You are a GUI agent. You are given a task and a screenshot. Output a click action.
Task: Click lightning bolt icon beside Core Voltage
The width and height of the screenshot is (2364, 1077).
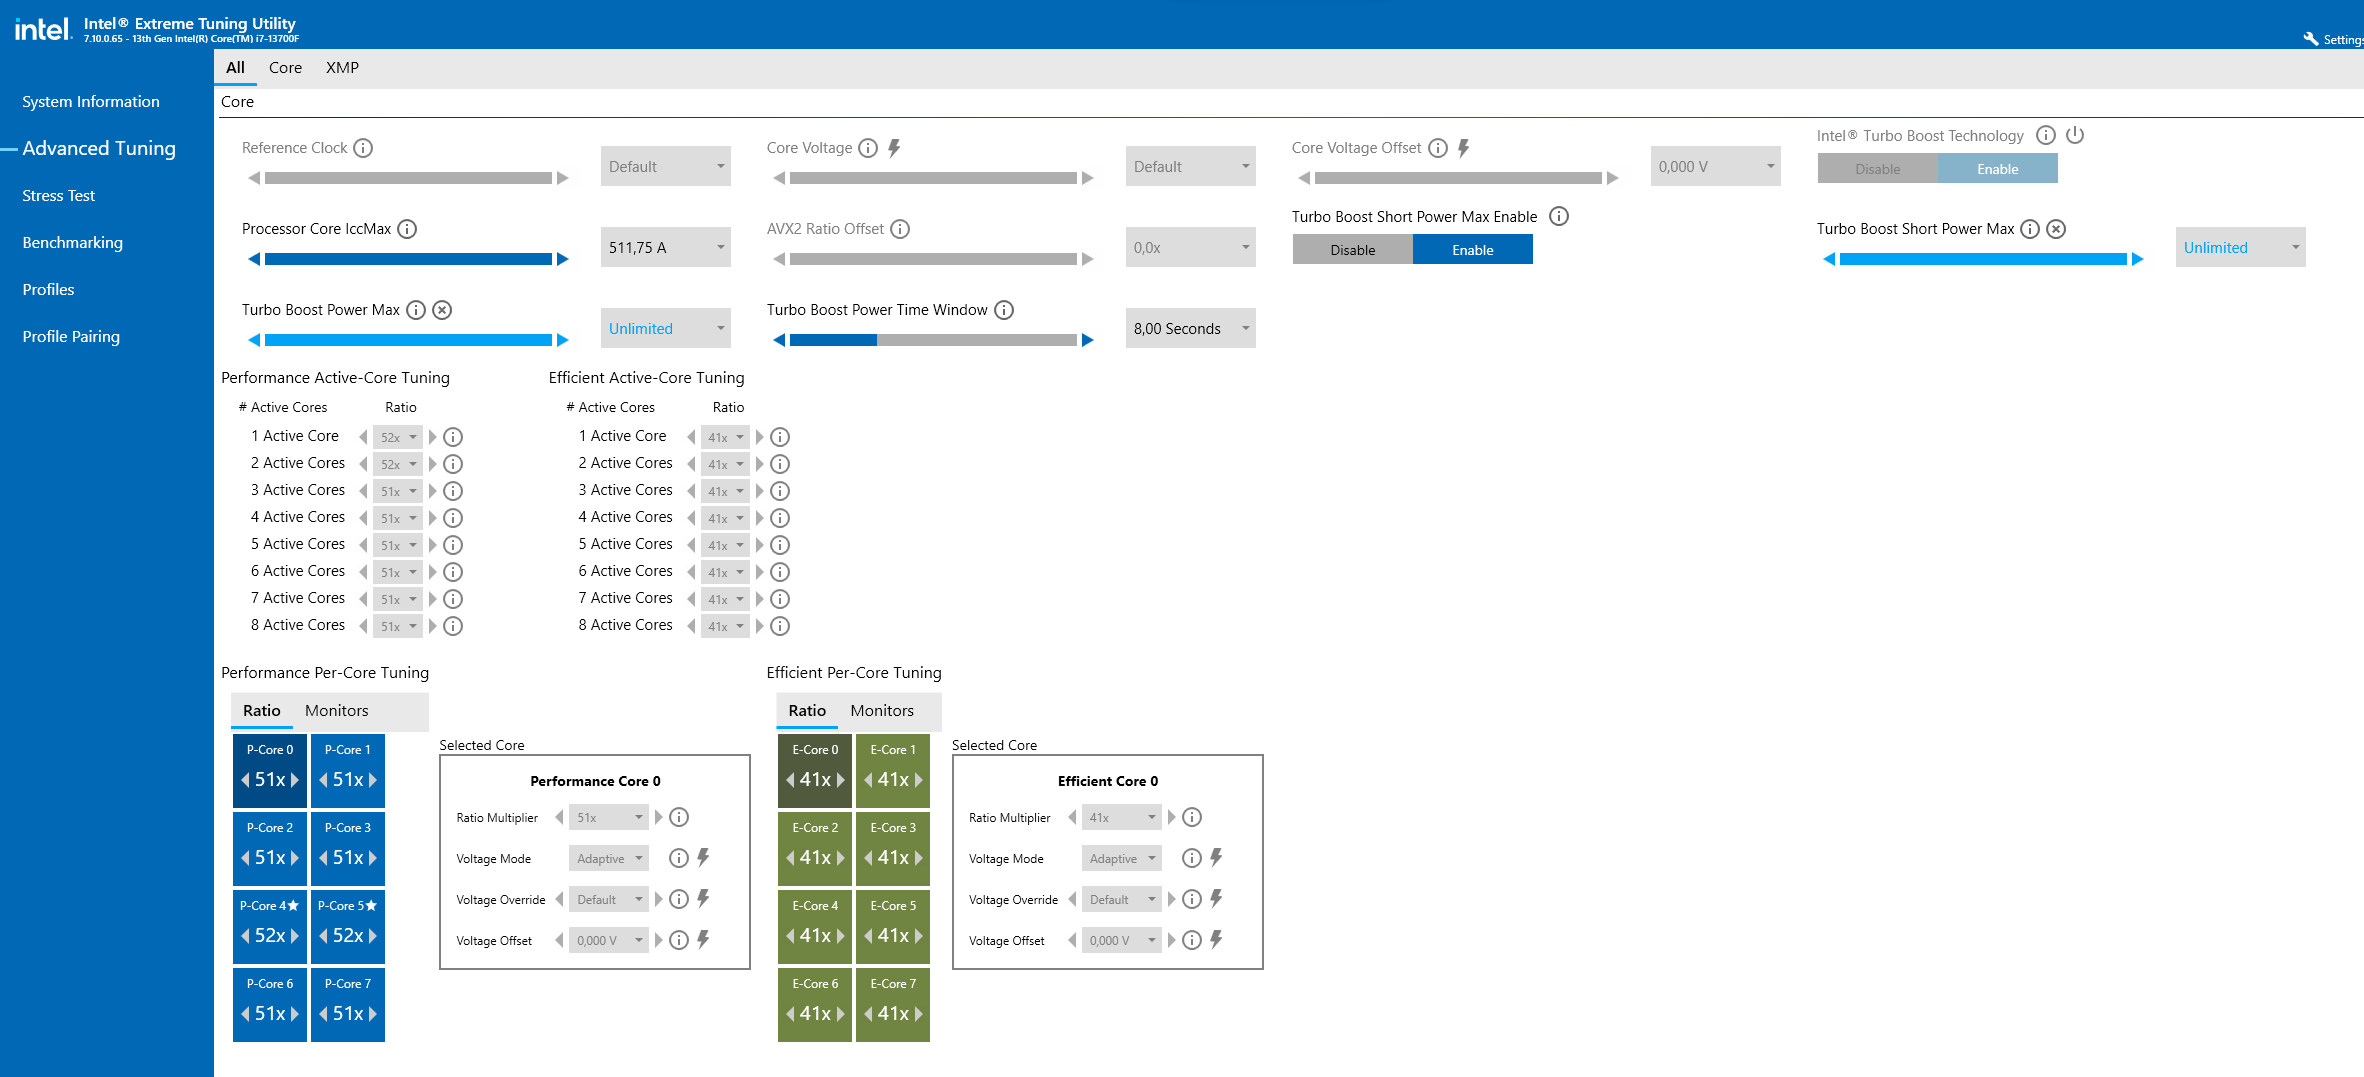click(894, 148)
